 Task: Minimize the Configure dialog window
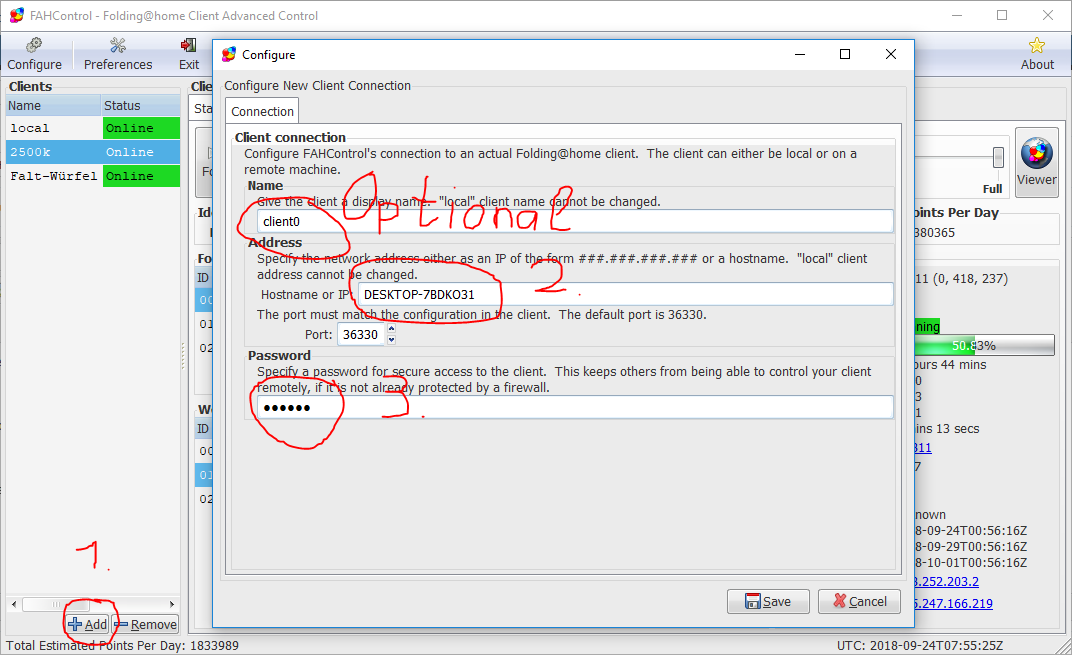[800, 54]
